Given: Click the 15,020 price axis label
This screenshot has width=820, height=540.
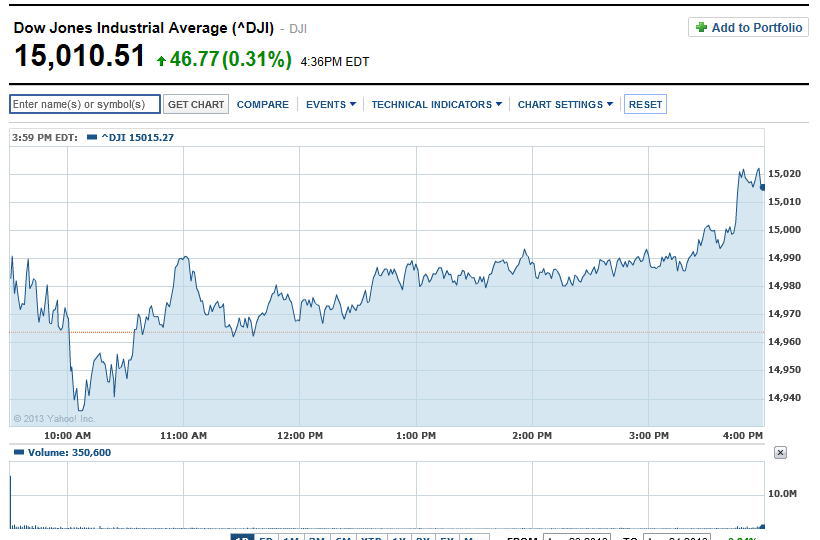Looking at the screenshot, I should click(x=784, y=174).
